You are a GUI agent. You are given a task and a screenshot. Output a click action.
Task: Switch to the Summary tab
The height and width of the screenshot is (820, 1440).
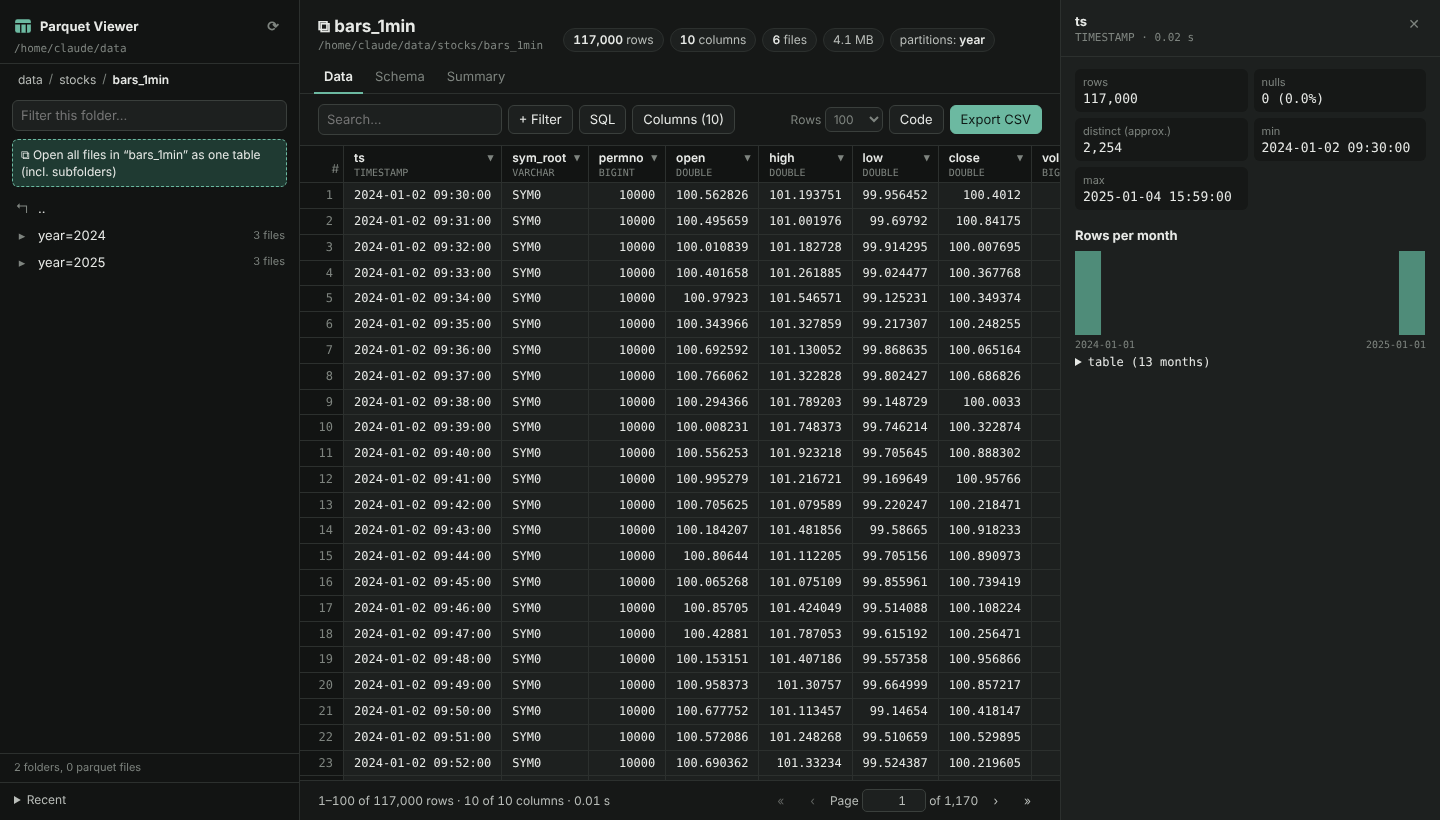tap(476, 76)
